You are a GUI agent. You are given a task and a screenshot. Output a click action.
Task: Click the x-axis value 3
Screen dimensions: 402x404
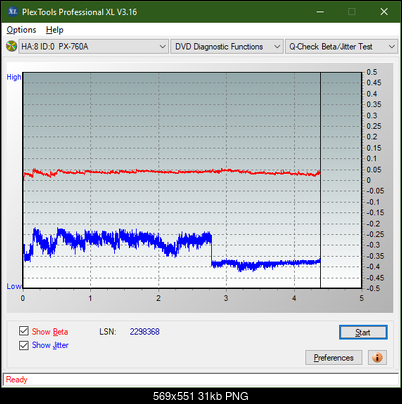click(226, 298)
